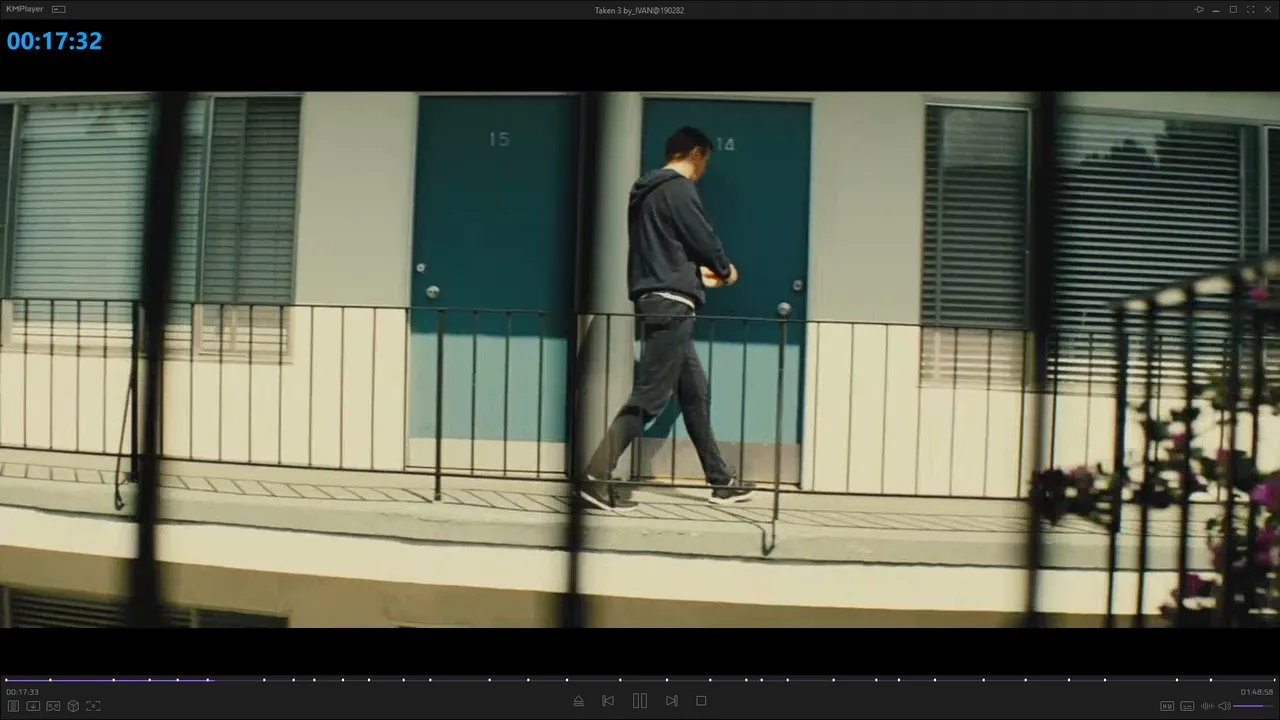
Task: Click the video frame showing the motel doors
Action: pos(640,360)
